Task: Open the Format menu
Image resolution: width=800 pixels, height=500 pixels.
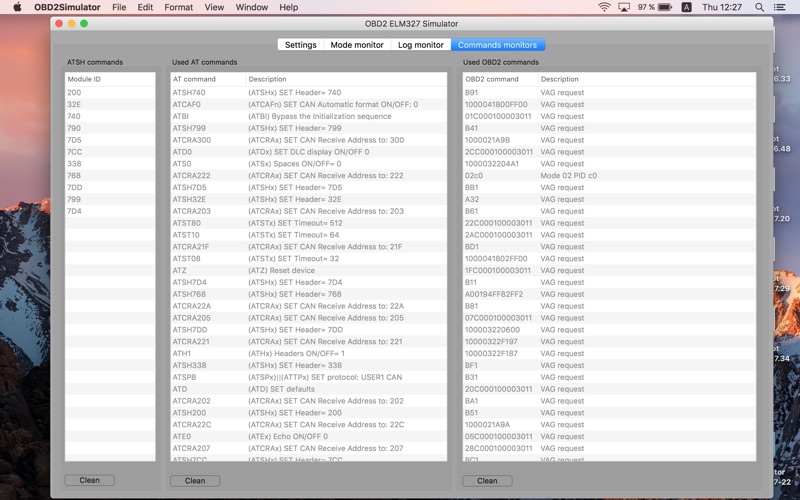Action: pyautogui.click(x=179, y=7)
